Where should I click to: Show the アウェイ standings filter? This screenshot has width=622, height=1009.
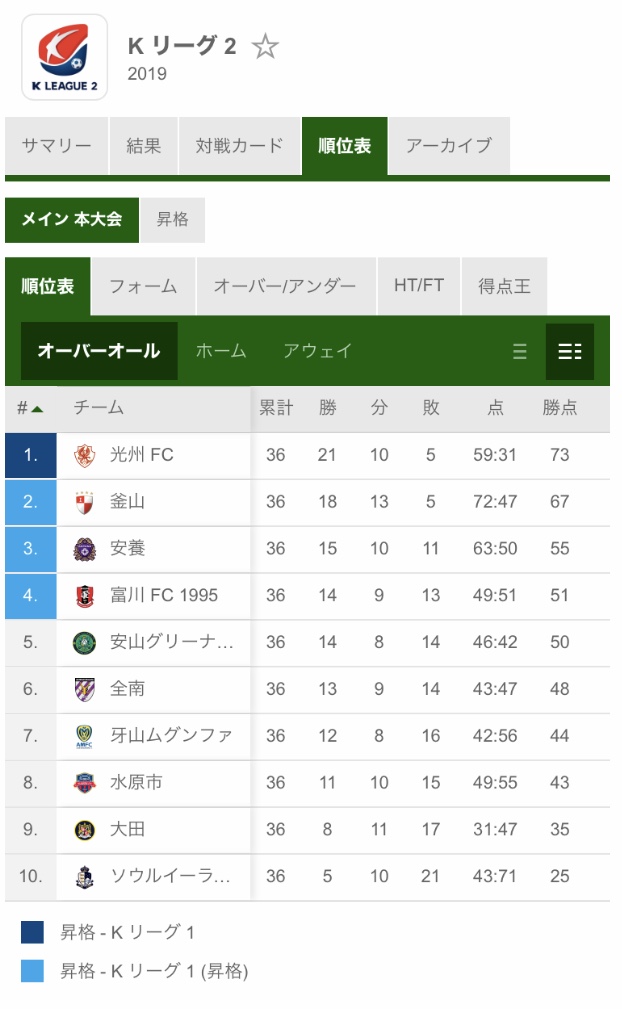pos(318,351)
